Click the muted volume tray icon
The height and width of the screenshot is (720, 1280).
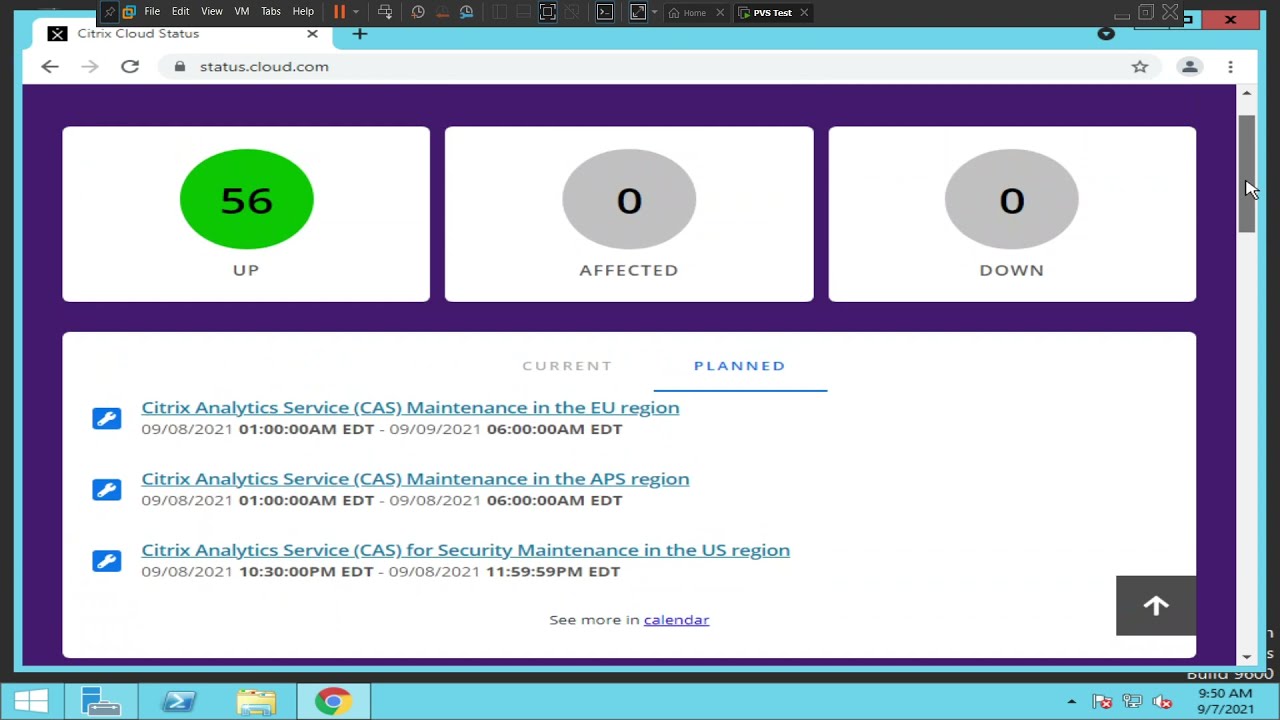1162,702
